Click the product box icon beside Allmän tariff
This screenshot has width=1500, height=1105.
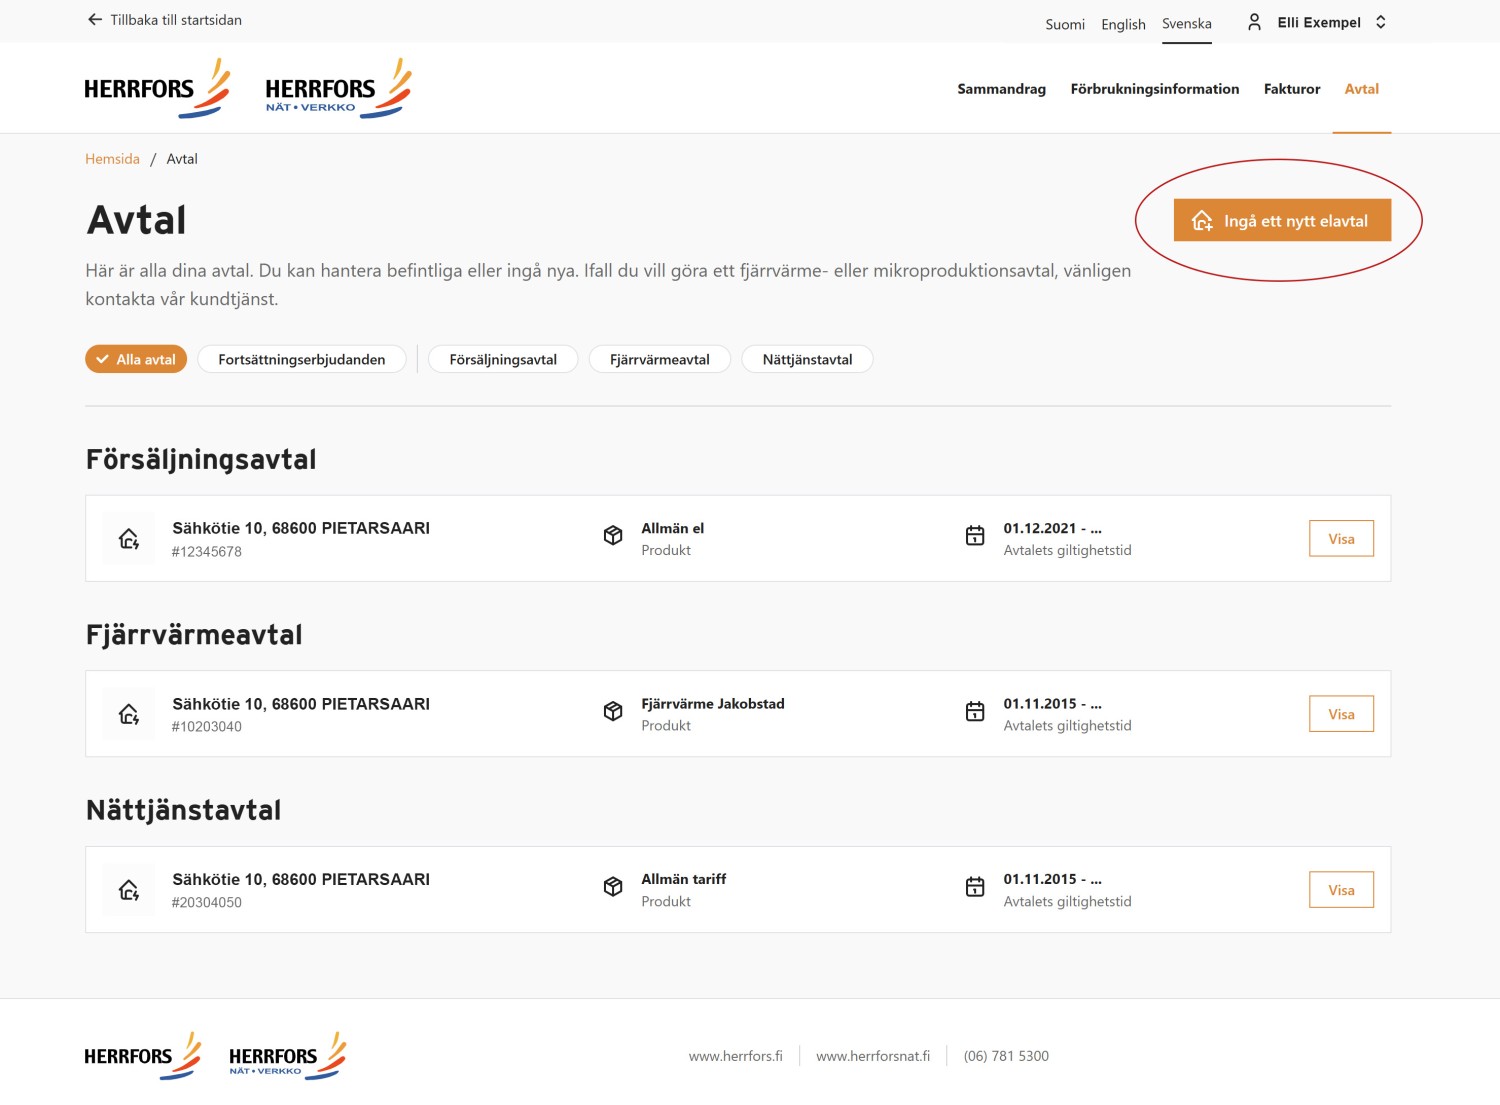[x=613, y=887]
